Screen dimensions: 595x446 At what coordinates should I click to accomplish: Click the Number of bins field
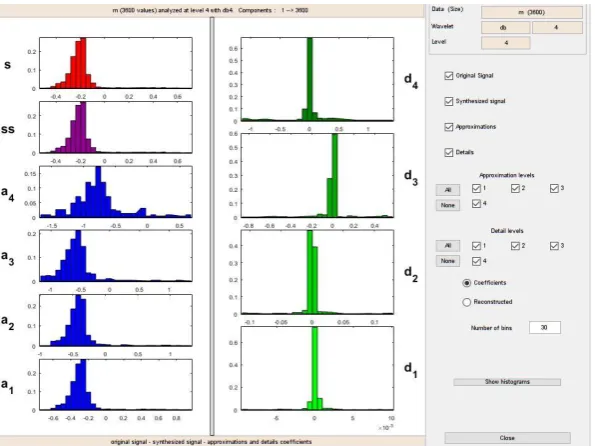(545, 328)
